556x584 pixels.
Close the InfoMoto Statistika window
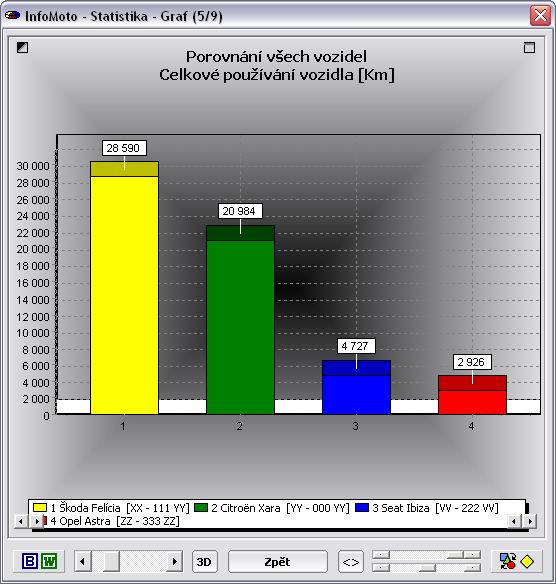point(540,16)
